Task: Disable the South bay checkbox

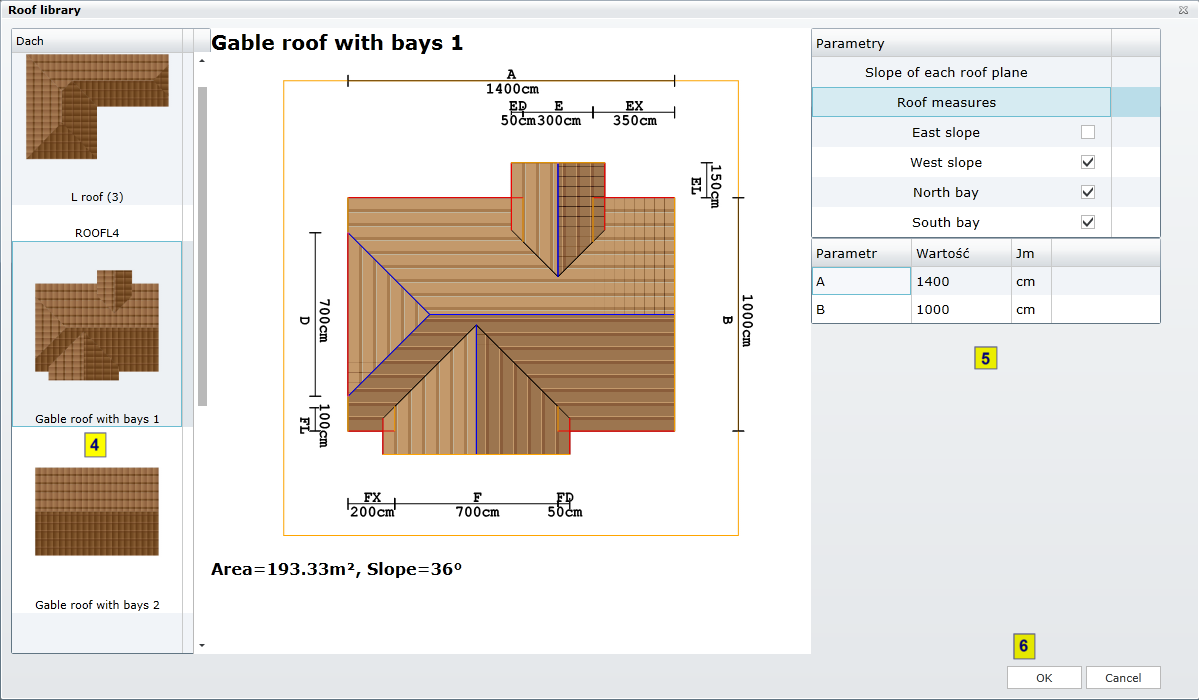Action: 1088,222
